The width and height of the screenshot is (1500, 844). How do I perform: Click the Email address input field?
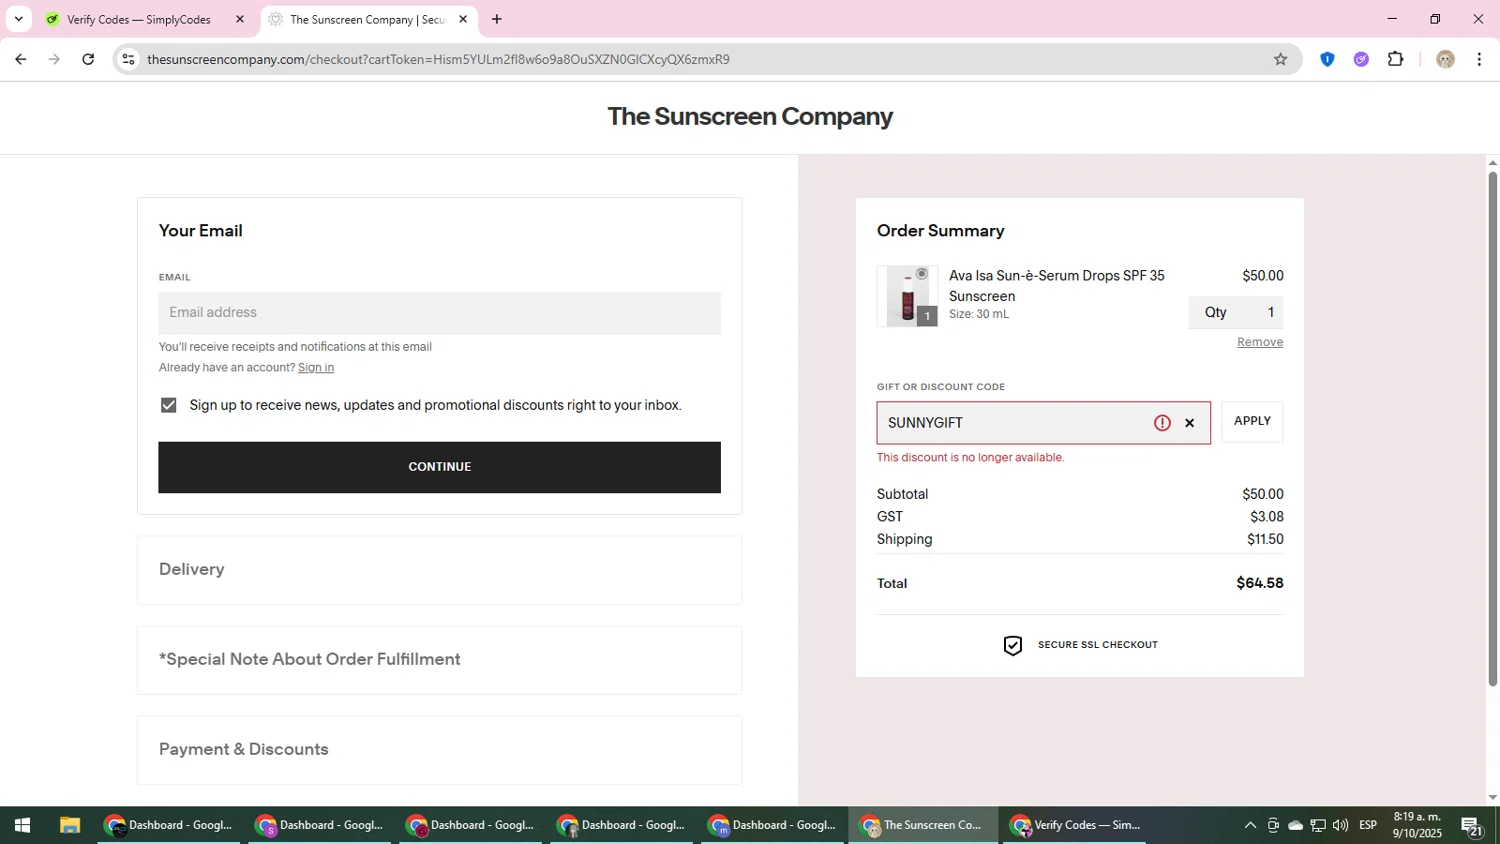(x=439, y=313)
